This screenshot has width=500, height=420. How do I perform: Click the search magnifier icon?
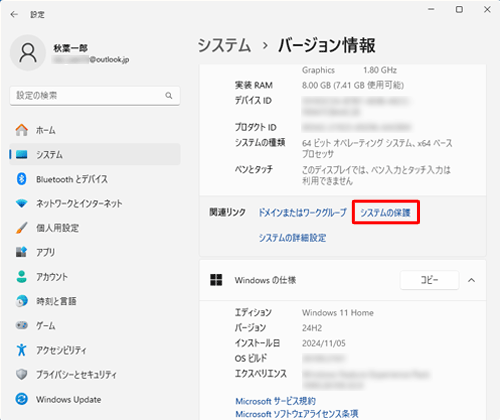point(169,96)
